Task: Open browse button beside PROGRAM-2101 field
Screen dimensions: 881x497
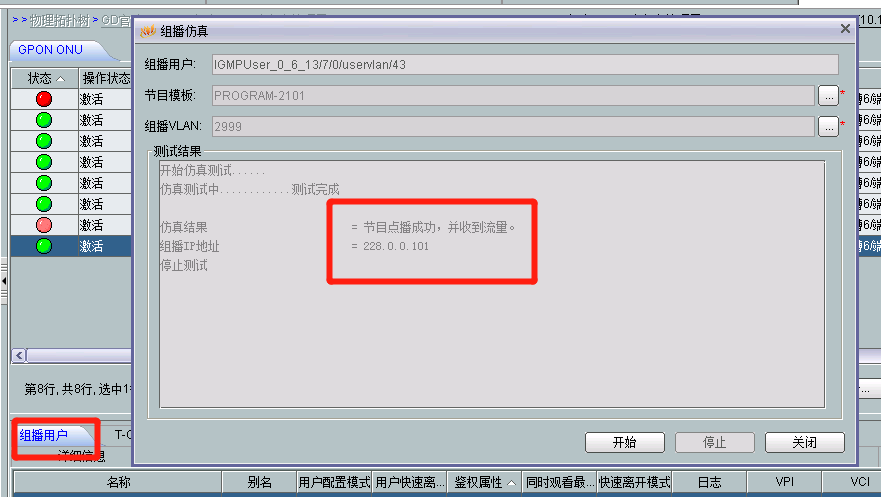Action: pos(828,96)
